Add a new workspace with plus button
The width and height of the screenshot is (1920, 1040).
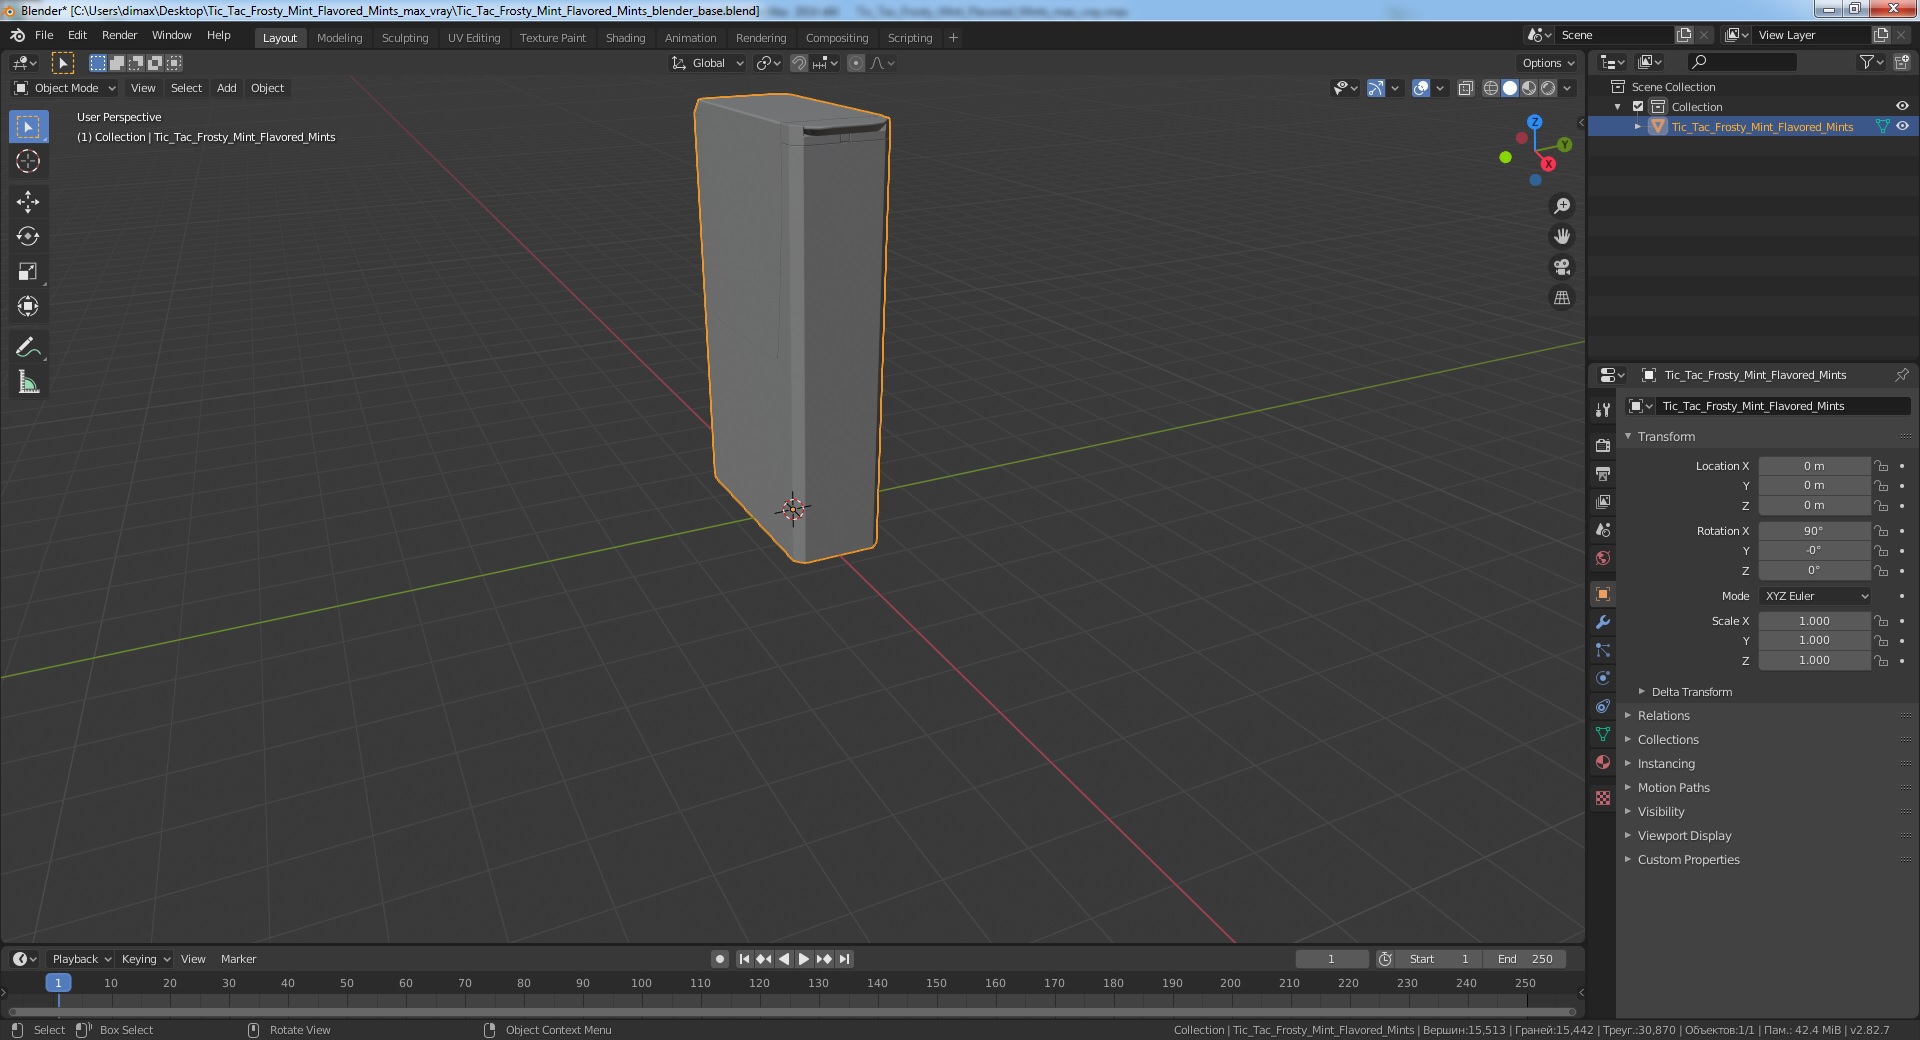pyautogui.click(x=953, y=38)
